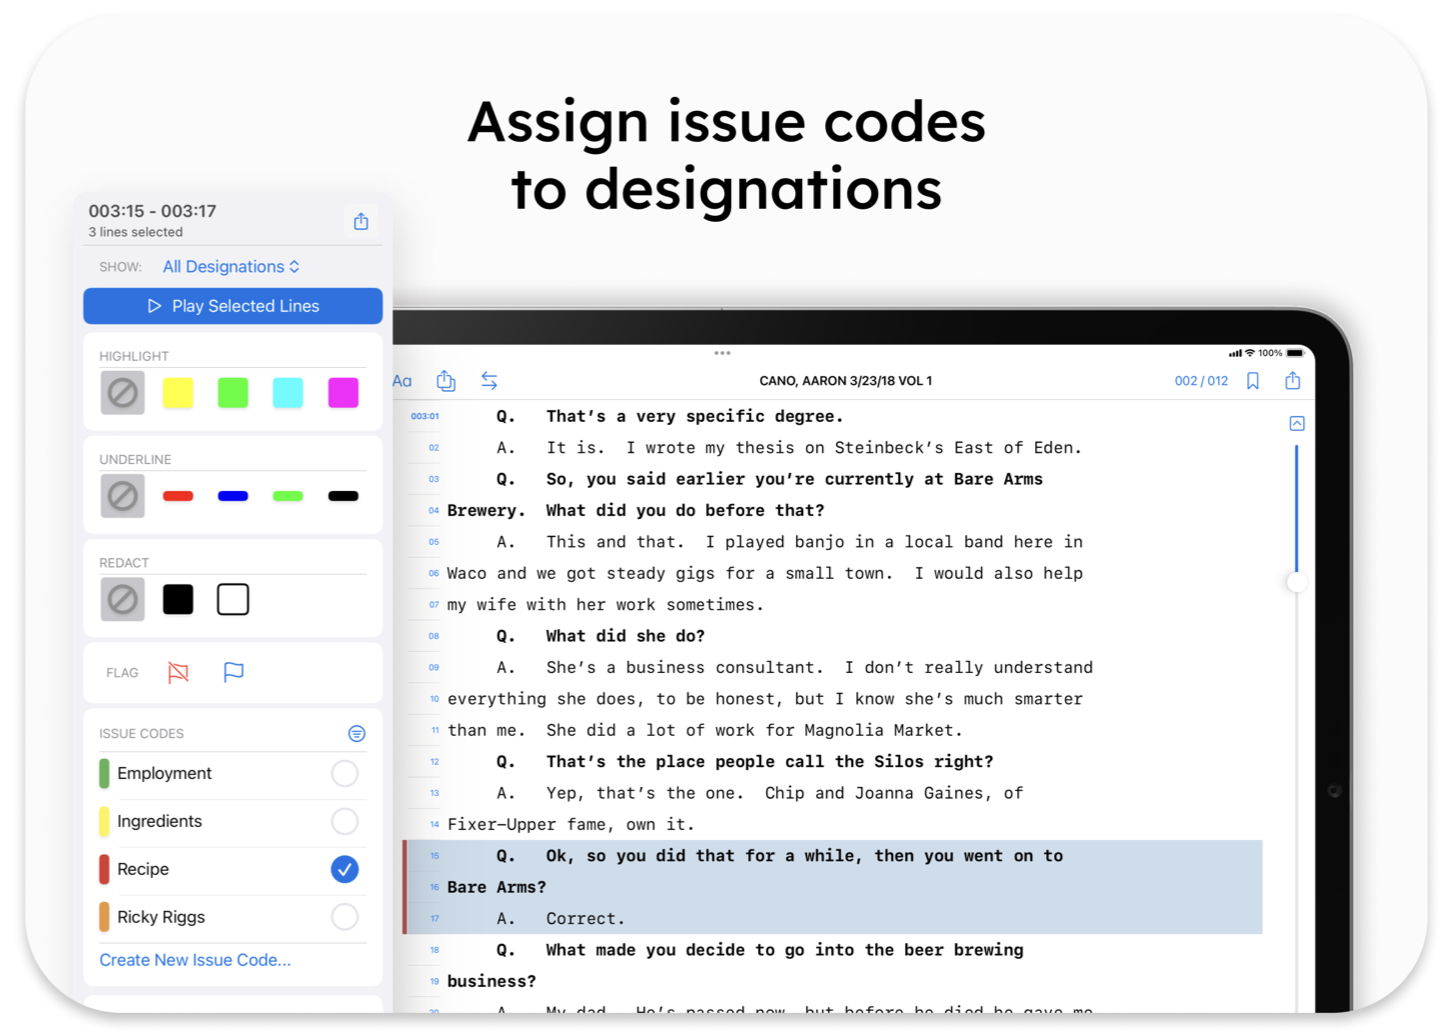Uncheck the Recipe issue code
1449x1035 pixels.
click(x=344, y=870)
